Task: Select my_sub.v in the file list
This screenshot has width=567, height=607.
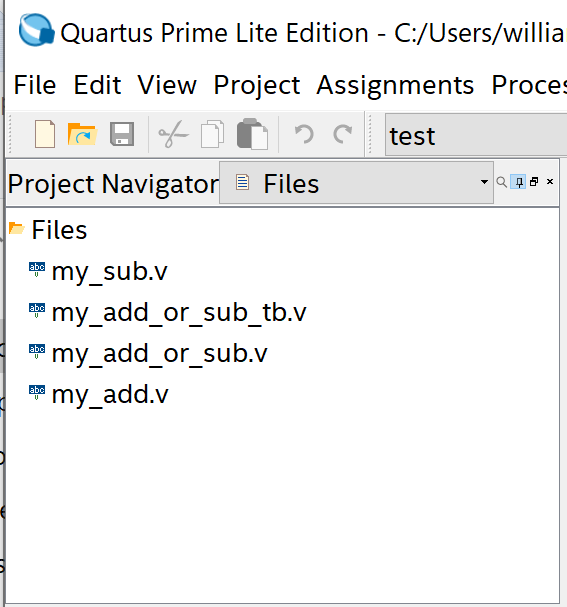Action: (x=110, y=271)
